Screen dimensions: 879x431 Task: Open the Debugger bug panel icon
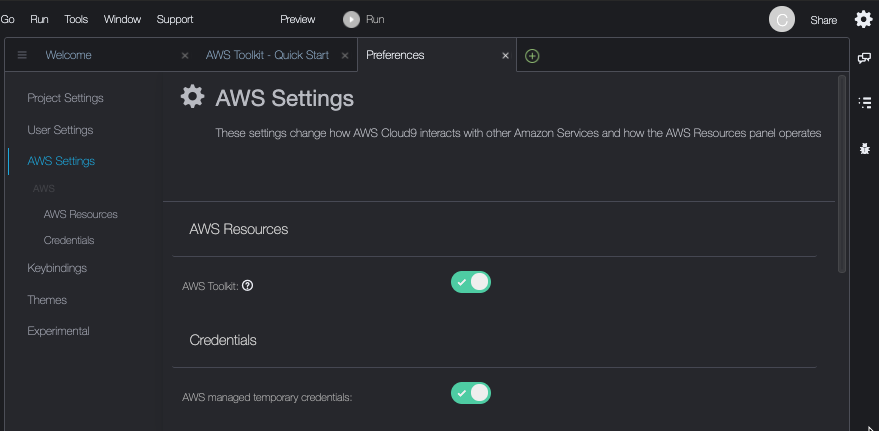864,149
